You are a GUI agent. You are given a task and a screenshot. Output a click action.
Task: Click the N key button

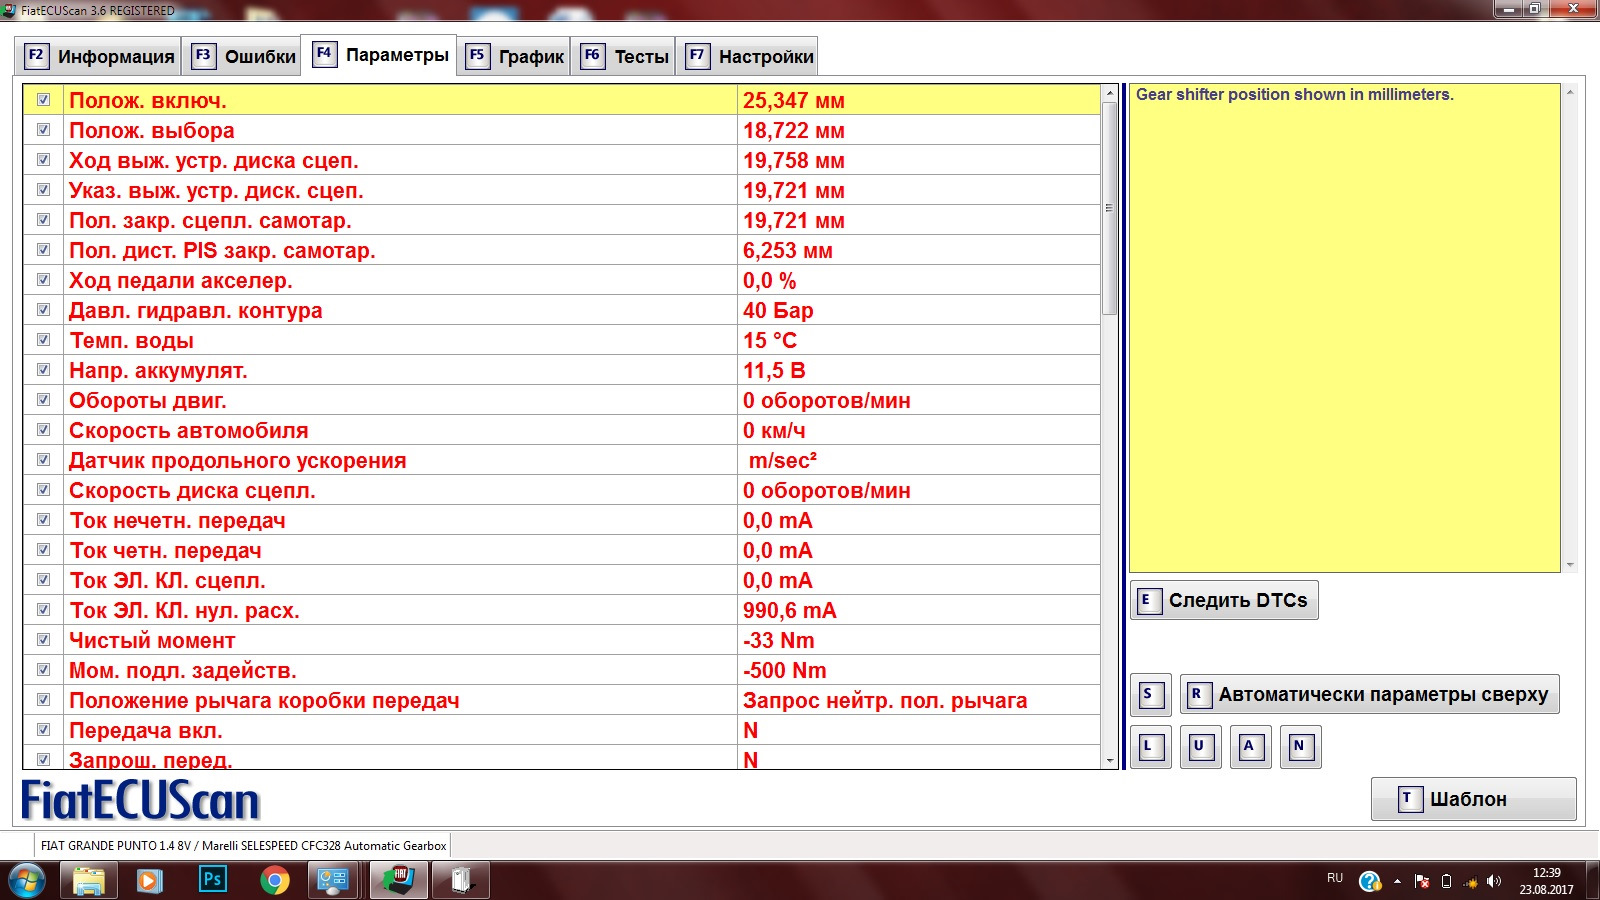coord(1300,746)
